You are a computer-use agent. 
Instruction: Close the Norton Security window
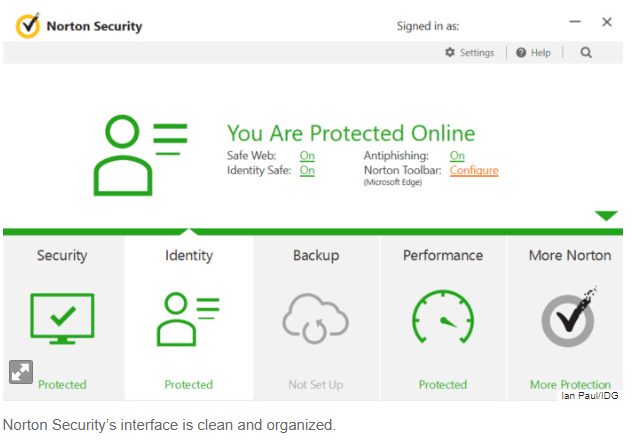(x=607, y=22)
